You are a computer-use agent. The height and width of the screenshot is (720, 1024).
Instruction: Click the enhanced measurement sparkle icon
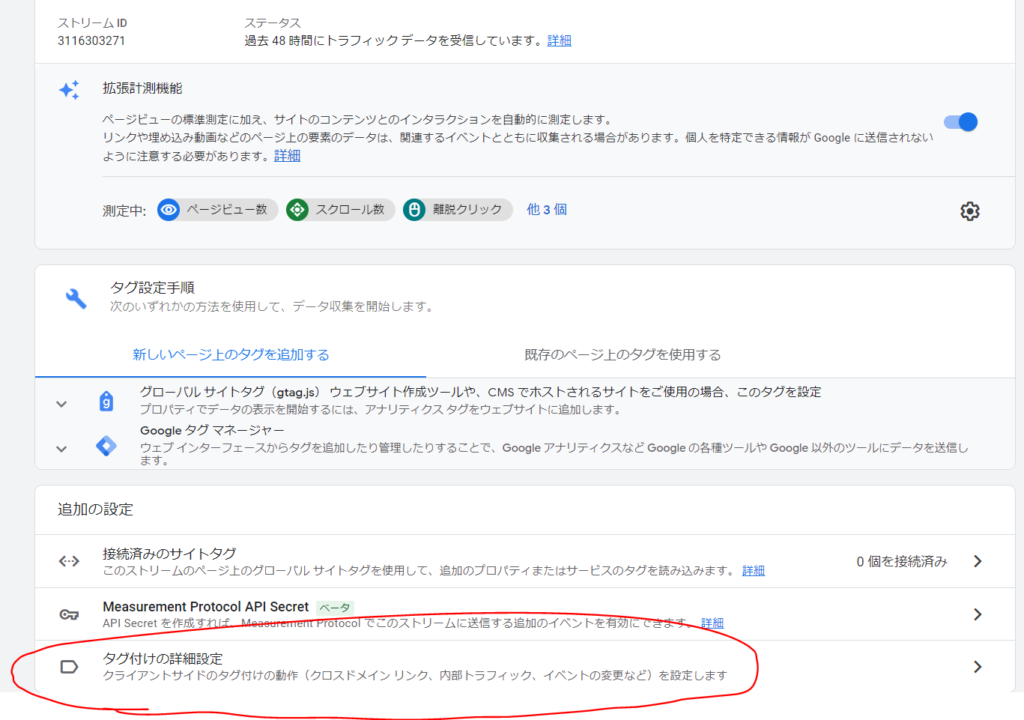click(x=69, y=90)
